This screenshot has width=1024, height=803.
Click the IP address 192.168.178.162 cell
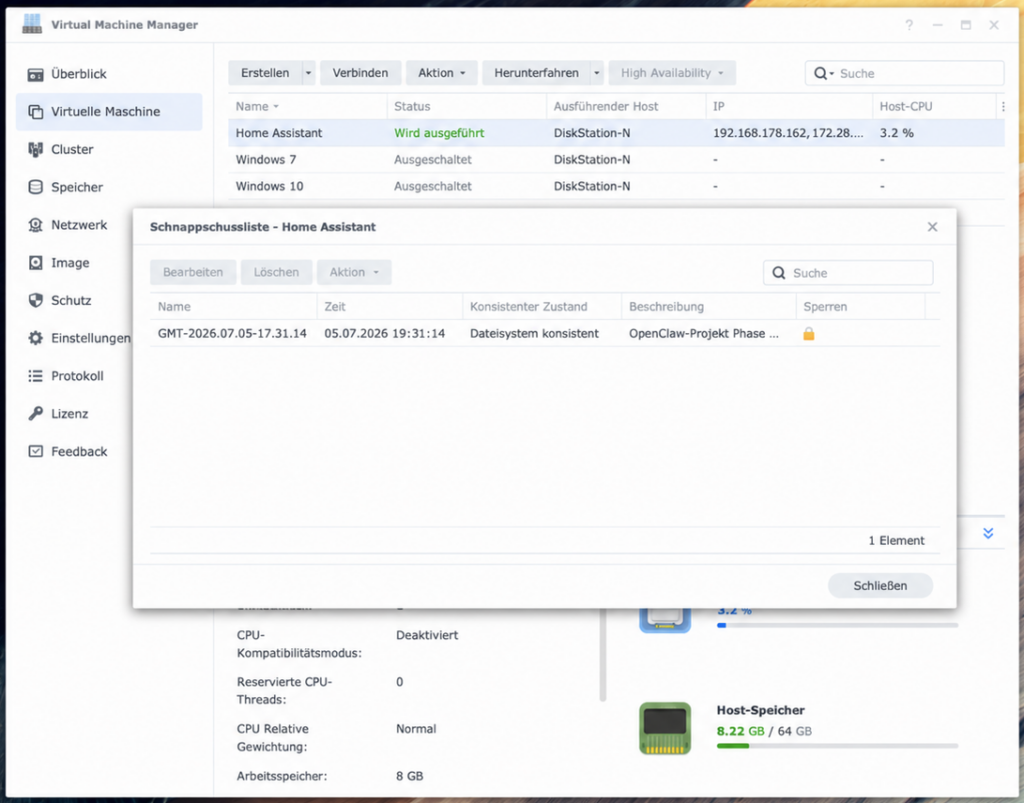pyautogui.click(x=788, y=133)
